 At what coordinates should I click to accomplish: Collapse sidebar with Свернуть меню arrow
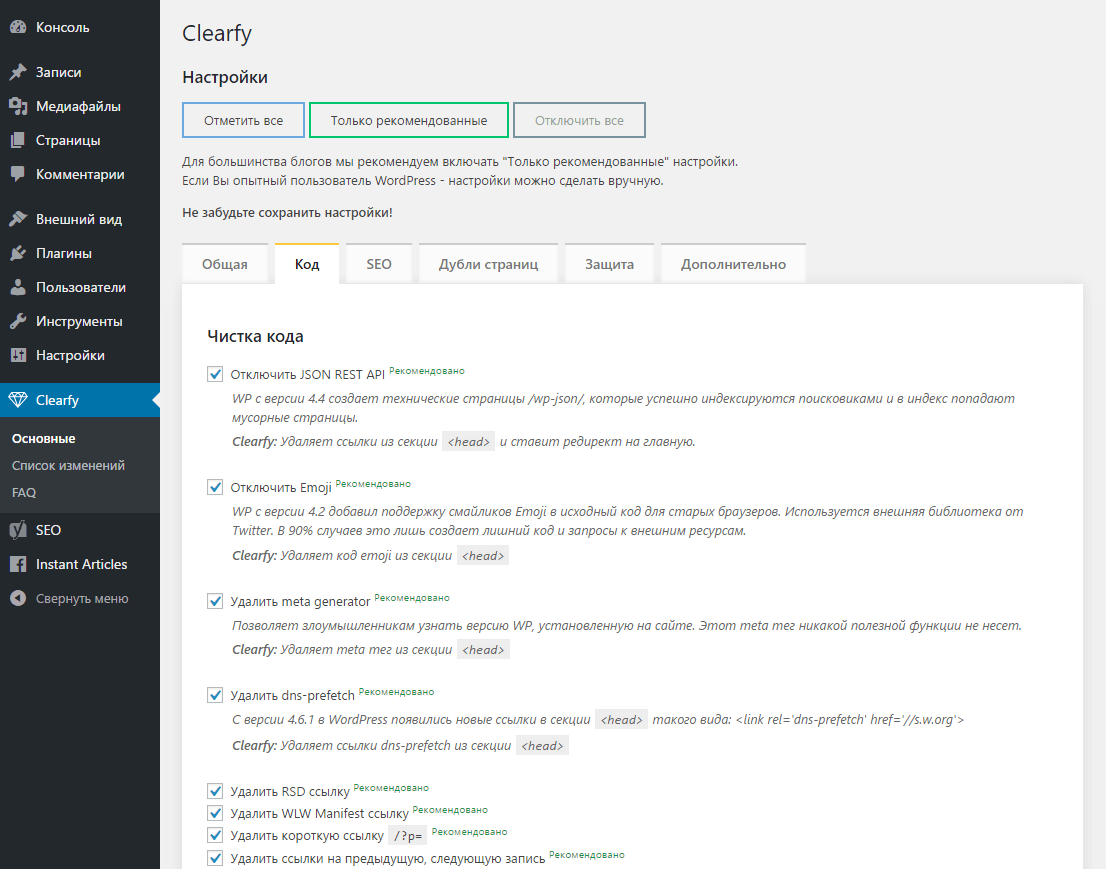click(x=18, y=599)
